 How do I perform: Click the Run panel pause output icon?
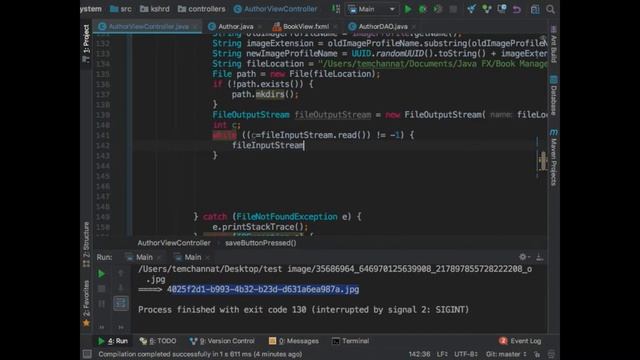coord(101,304)
